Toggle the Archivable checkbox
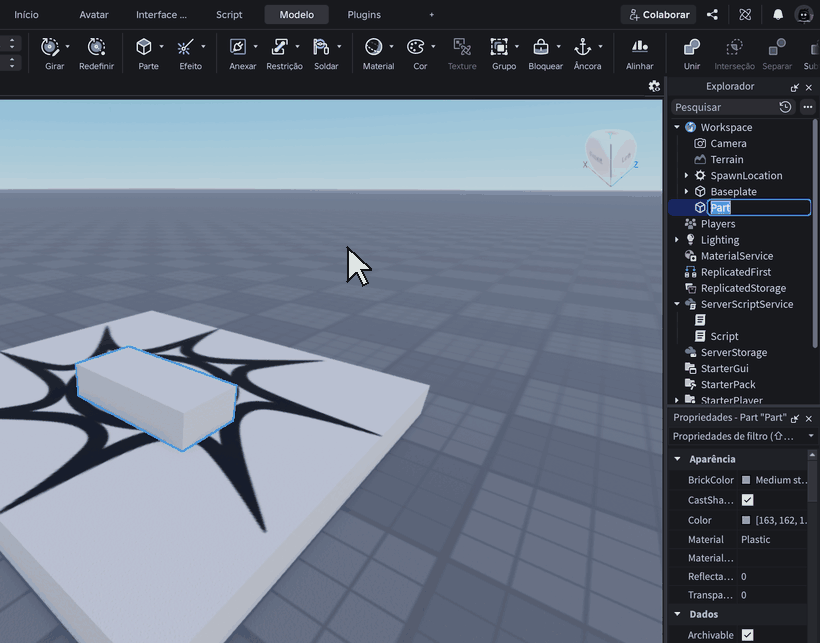820x643 pixels. [747, 635]
